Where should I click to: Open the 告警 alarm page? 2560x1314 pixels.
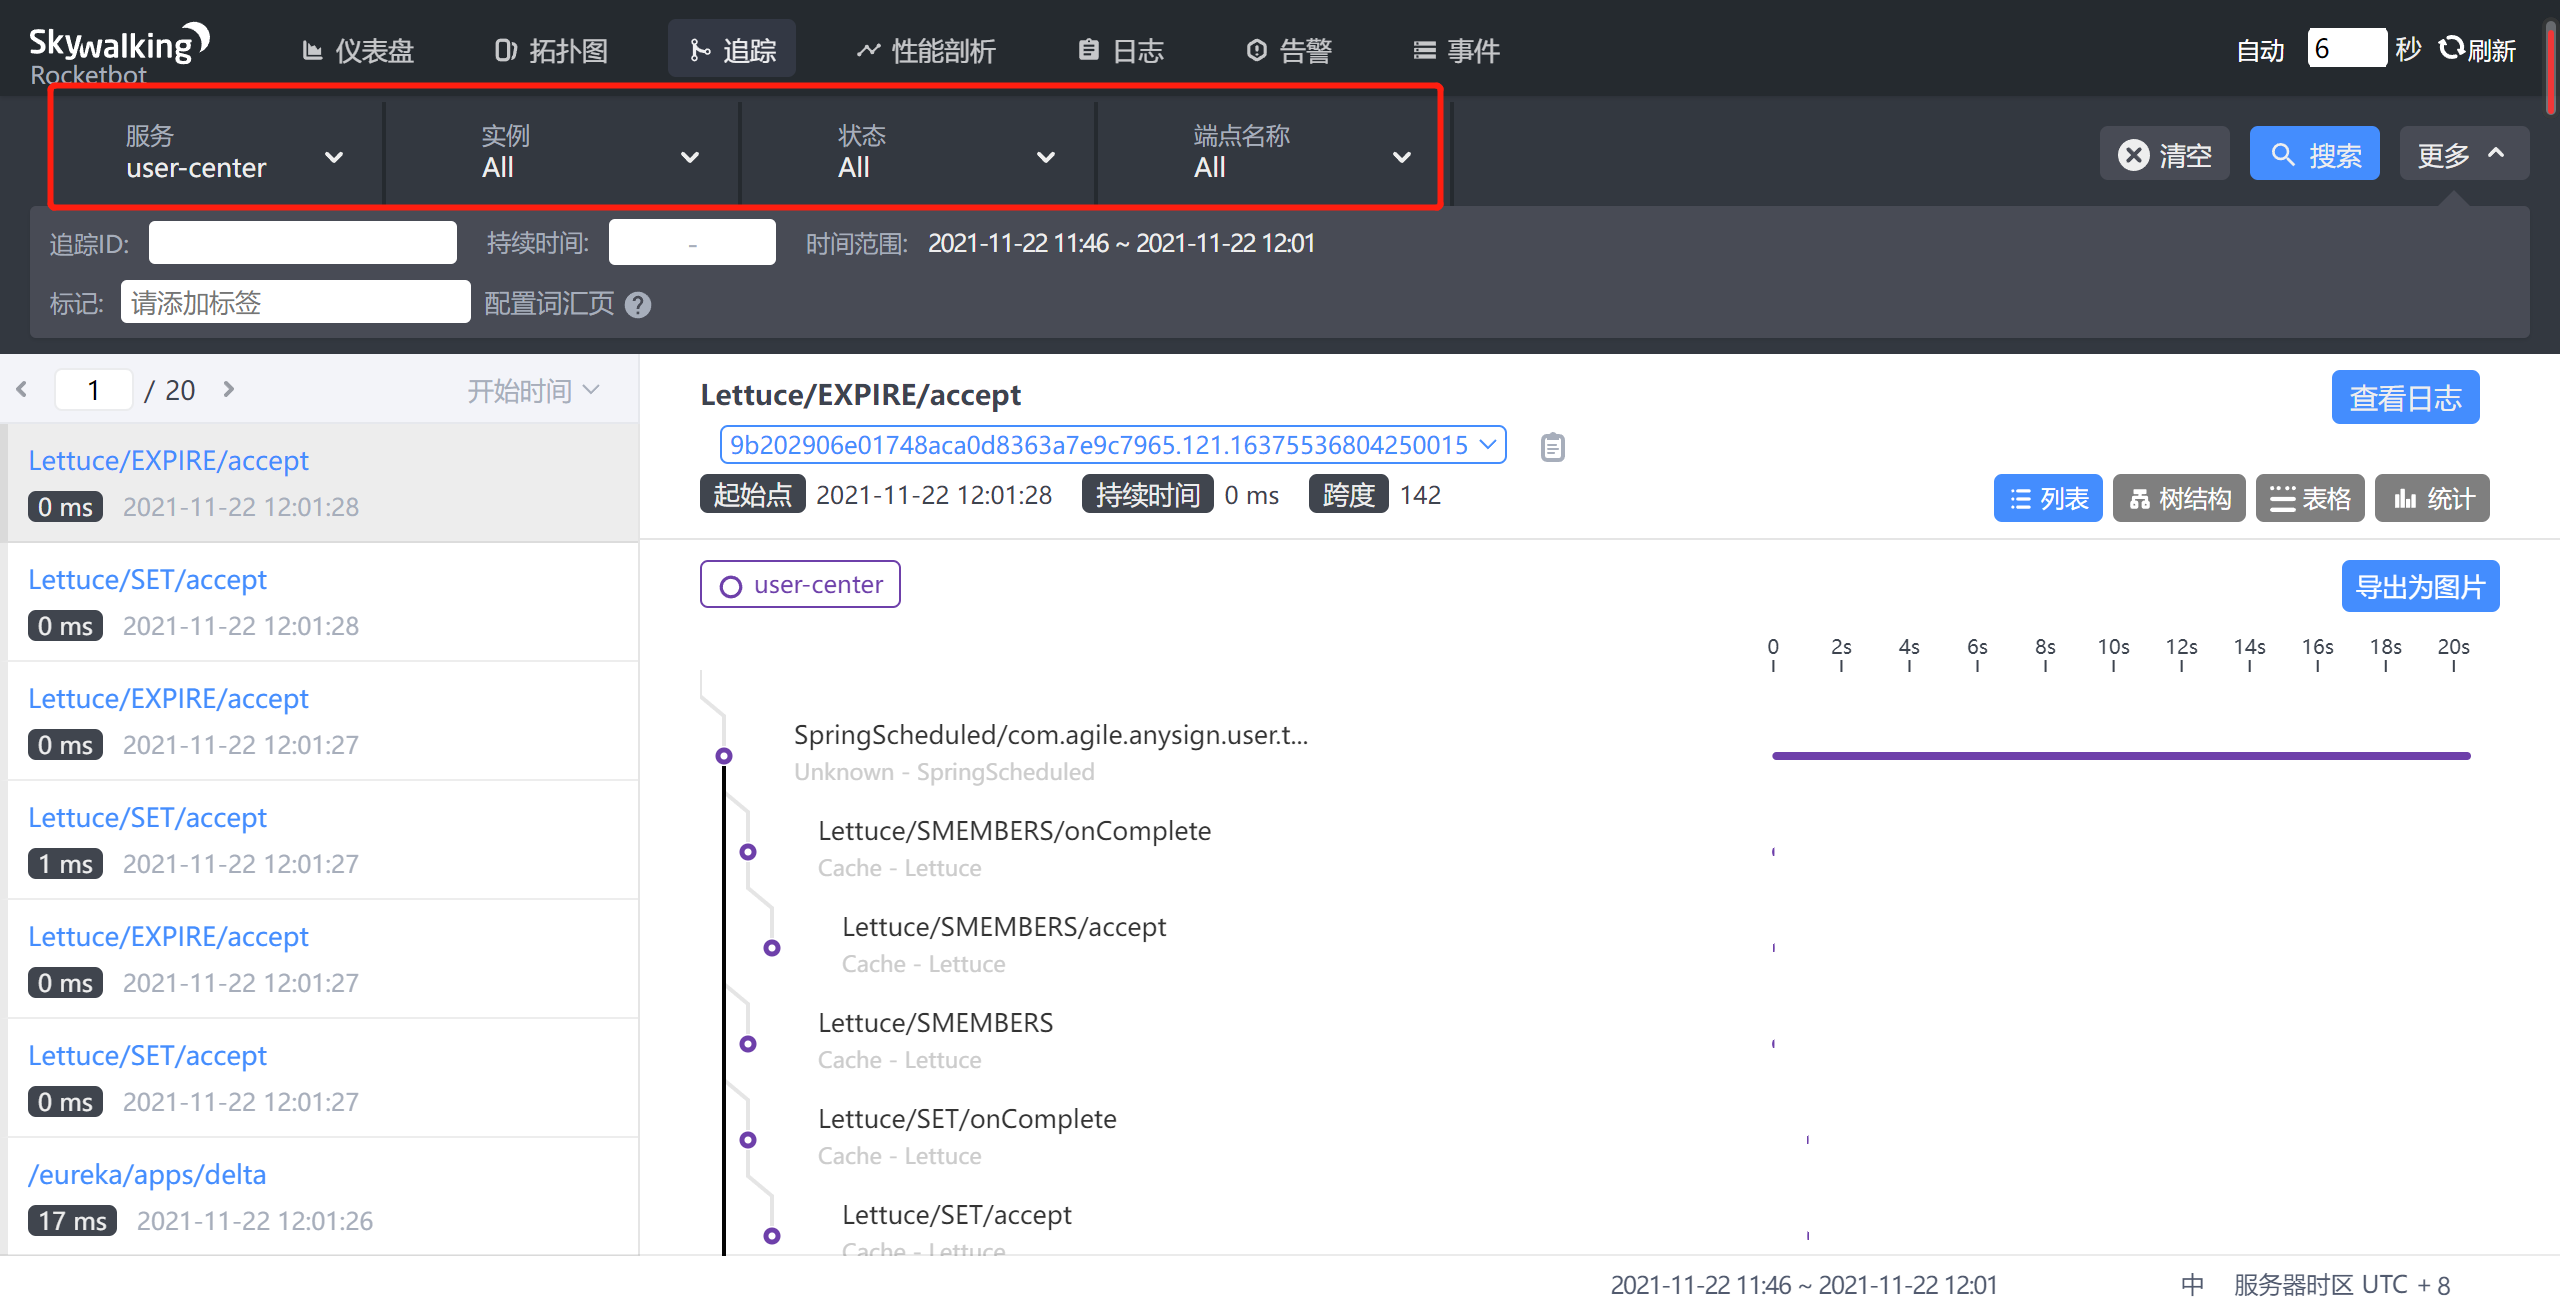1290,49
